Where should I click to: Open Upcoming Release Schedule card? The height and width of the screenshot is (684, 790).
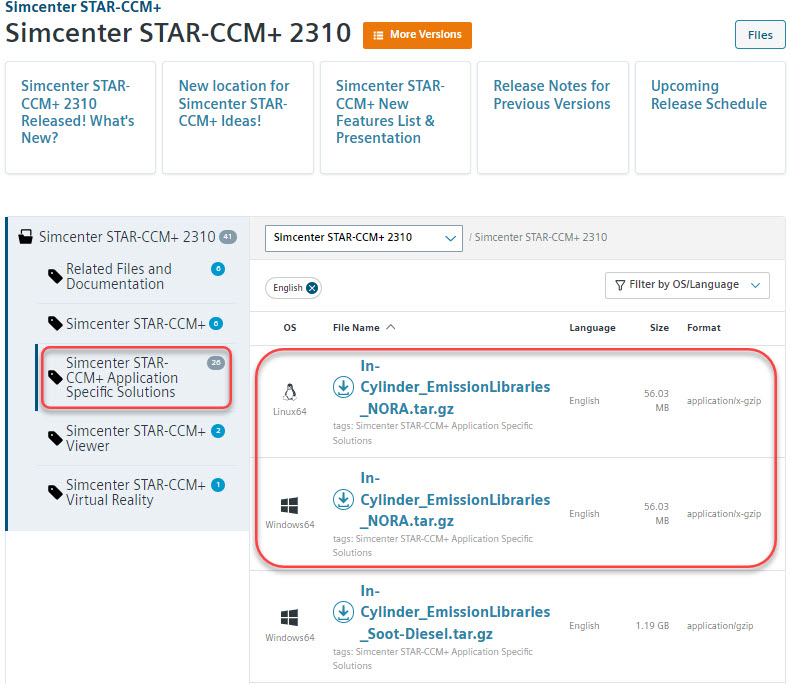(708, 95)
